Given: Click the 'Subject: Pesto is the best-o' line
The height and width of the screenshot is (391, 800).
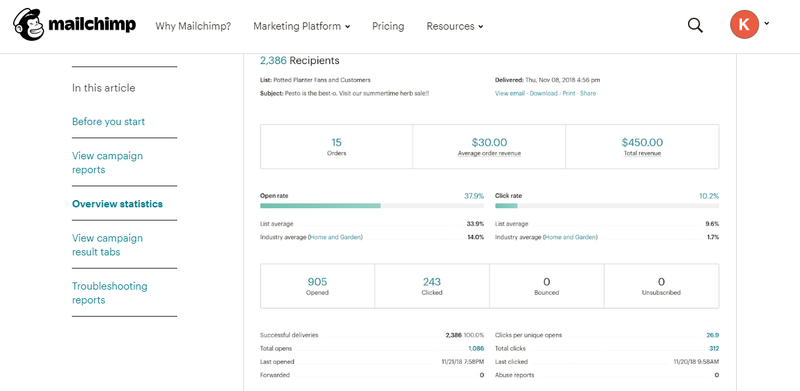Looking at the screenshot, I should pyautogui.click(x=344, y=93).
